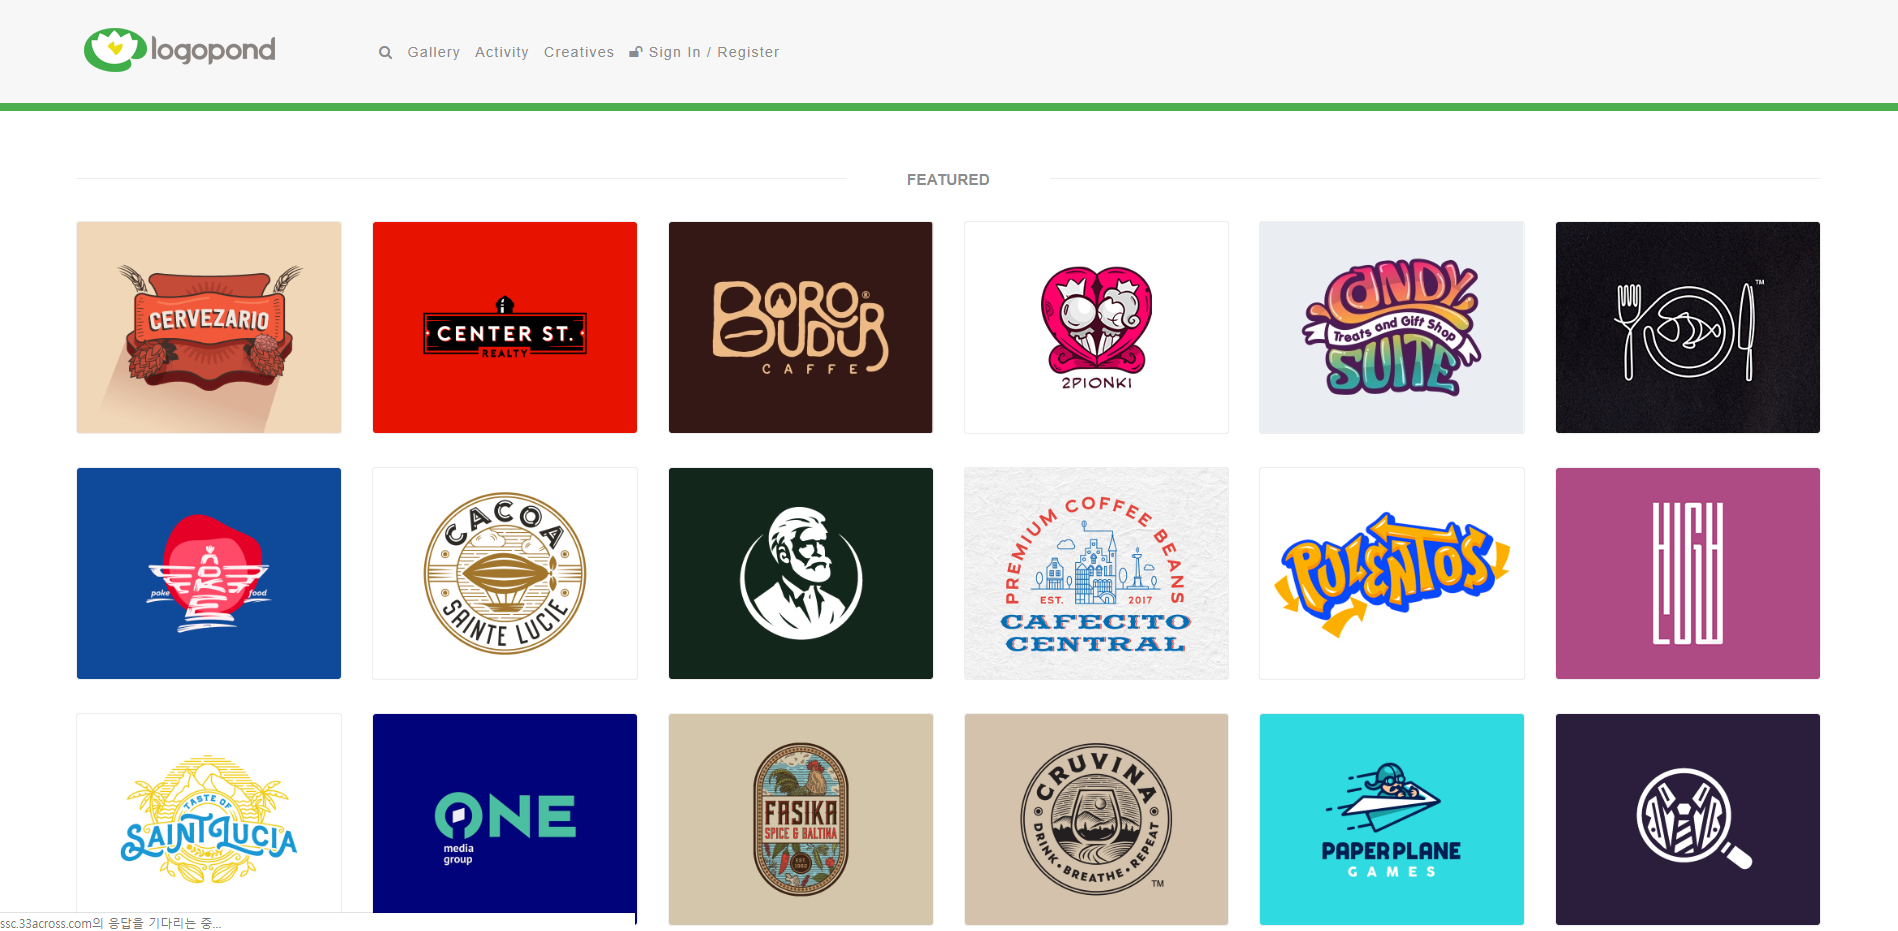The height and width of the screenshot is (931, 1898).
Task: Click the FEATURED section heading
Action: (x=948, y=180)
